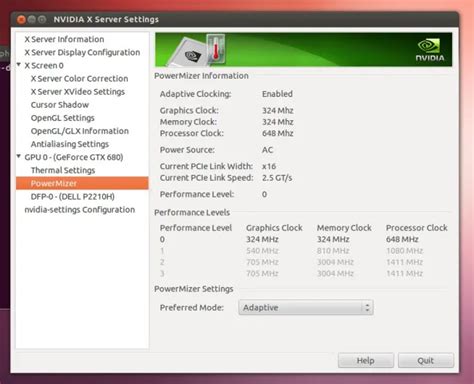474x384 pixels.
Task: Click the Power Source AC value
Action: click(267, 150)
